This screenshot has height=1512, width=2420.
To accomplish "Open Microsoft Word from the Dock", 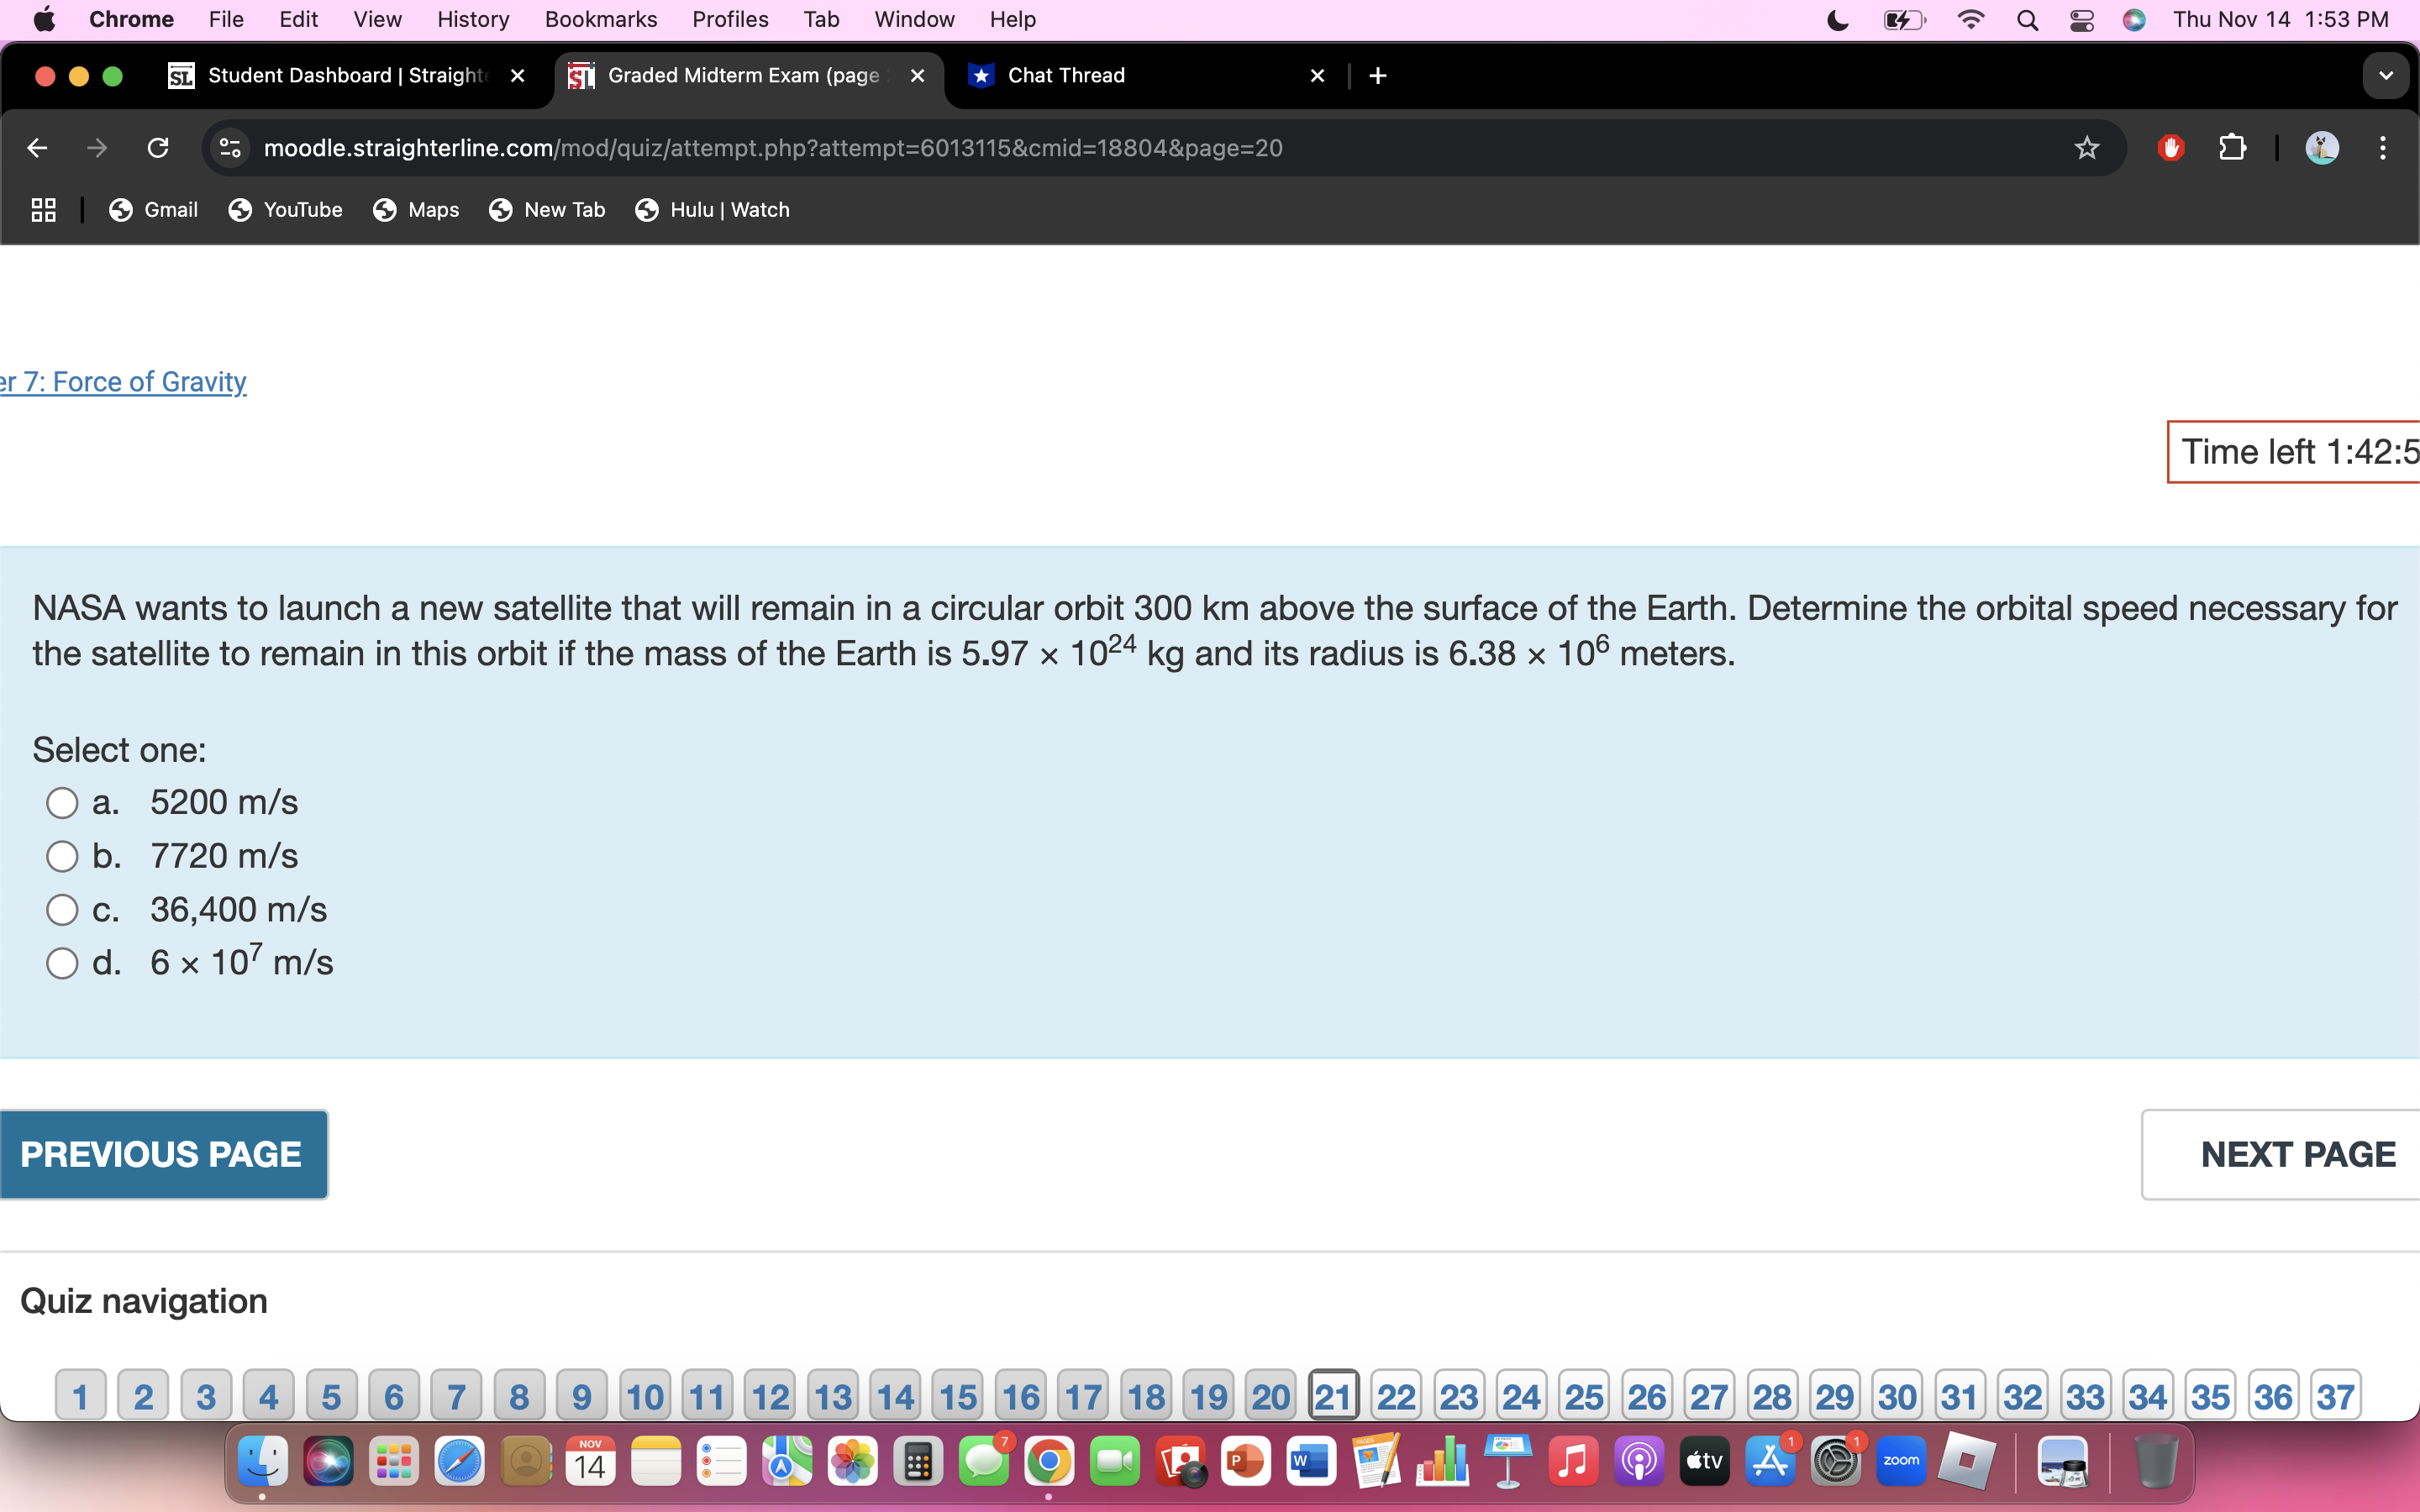I will click(1311, 1460).
